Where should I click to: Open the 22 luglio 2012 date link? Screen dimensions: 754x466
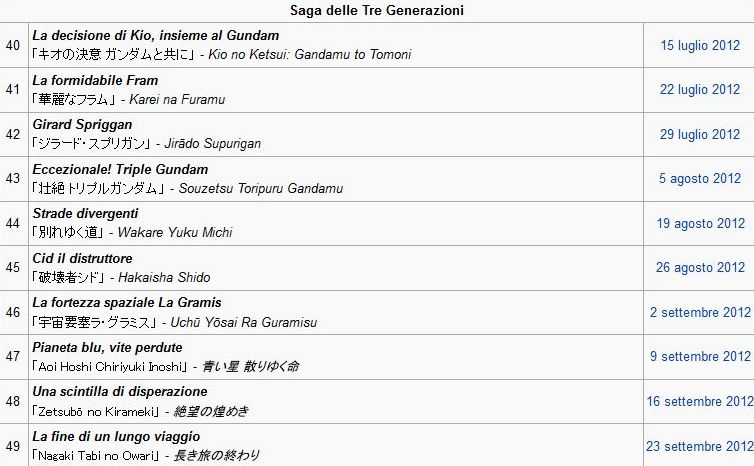point(700,89)
